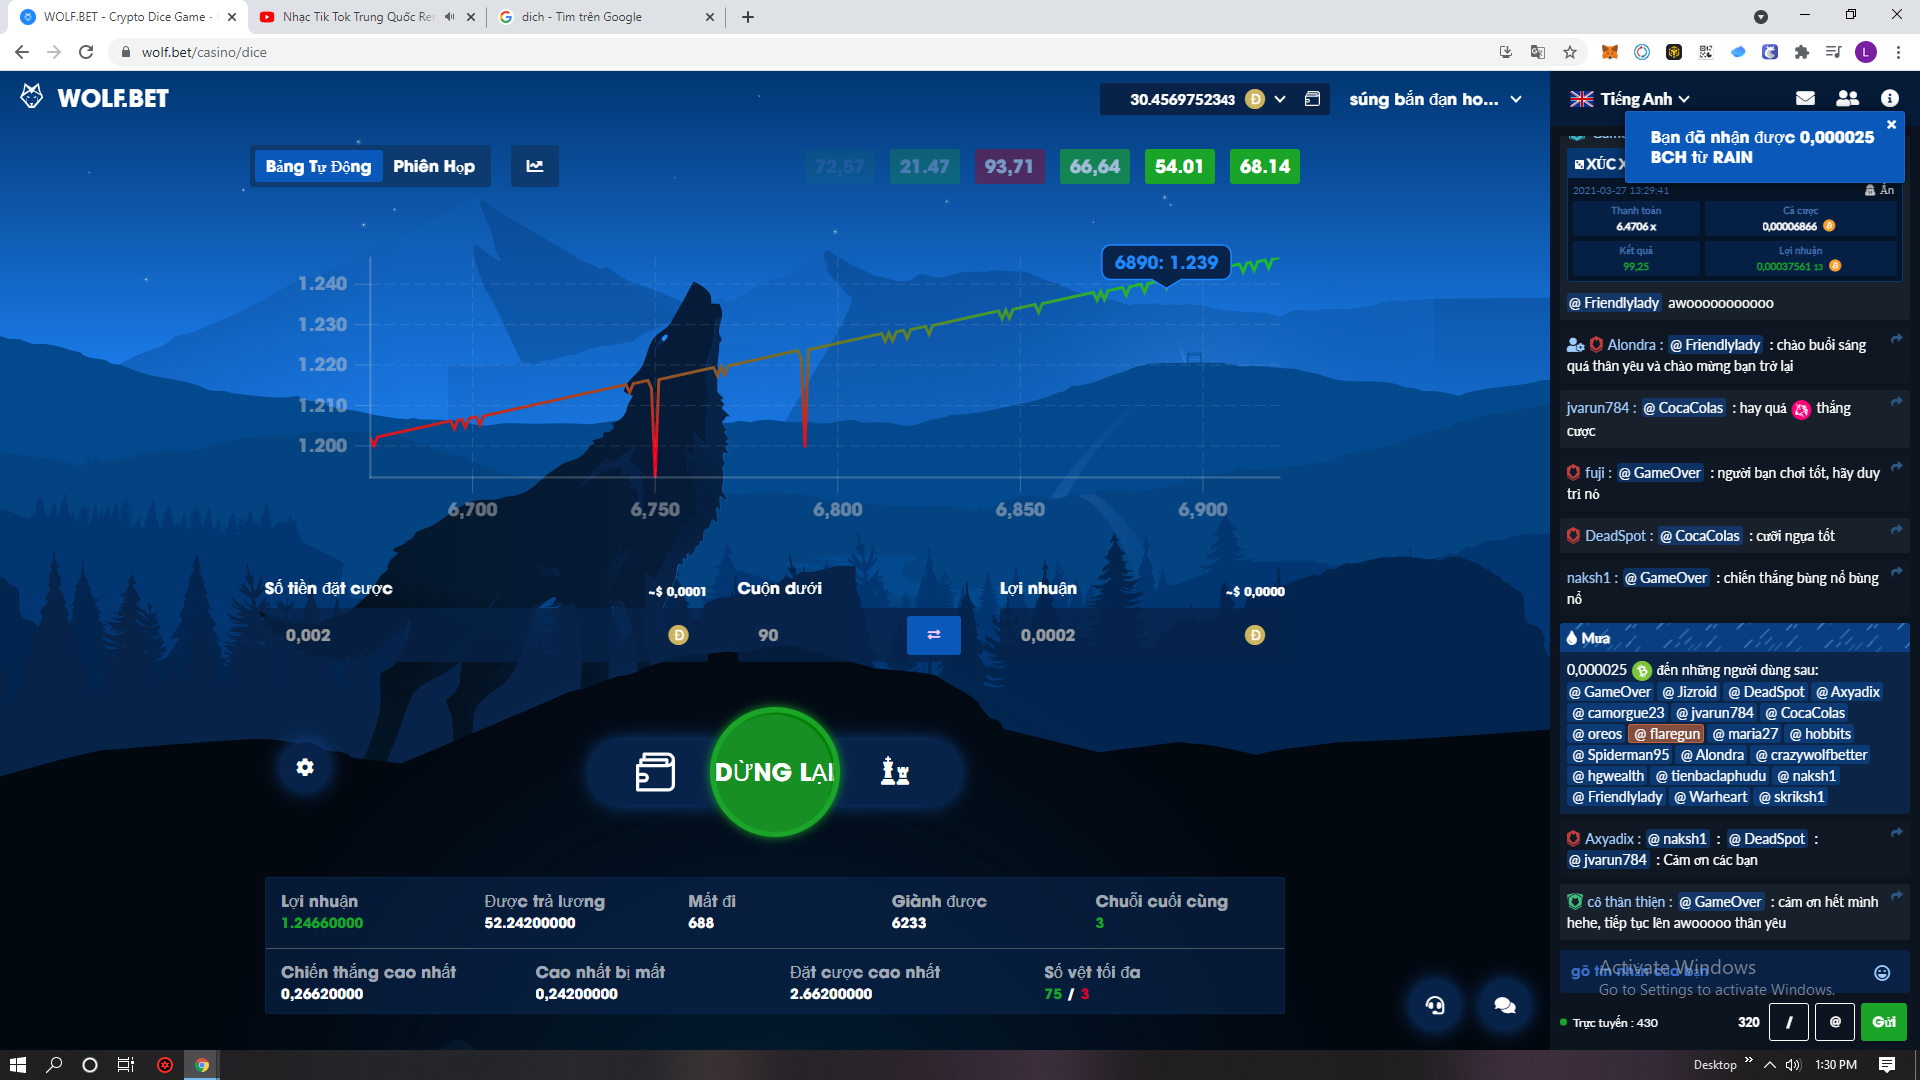The image size is (1920, 1080).
Task: Click the dice settings gear icon
Action: (305, 767)
